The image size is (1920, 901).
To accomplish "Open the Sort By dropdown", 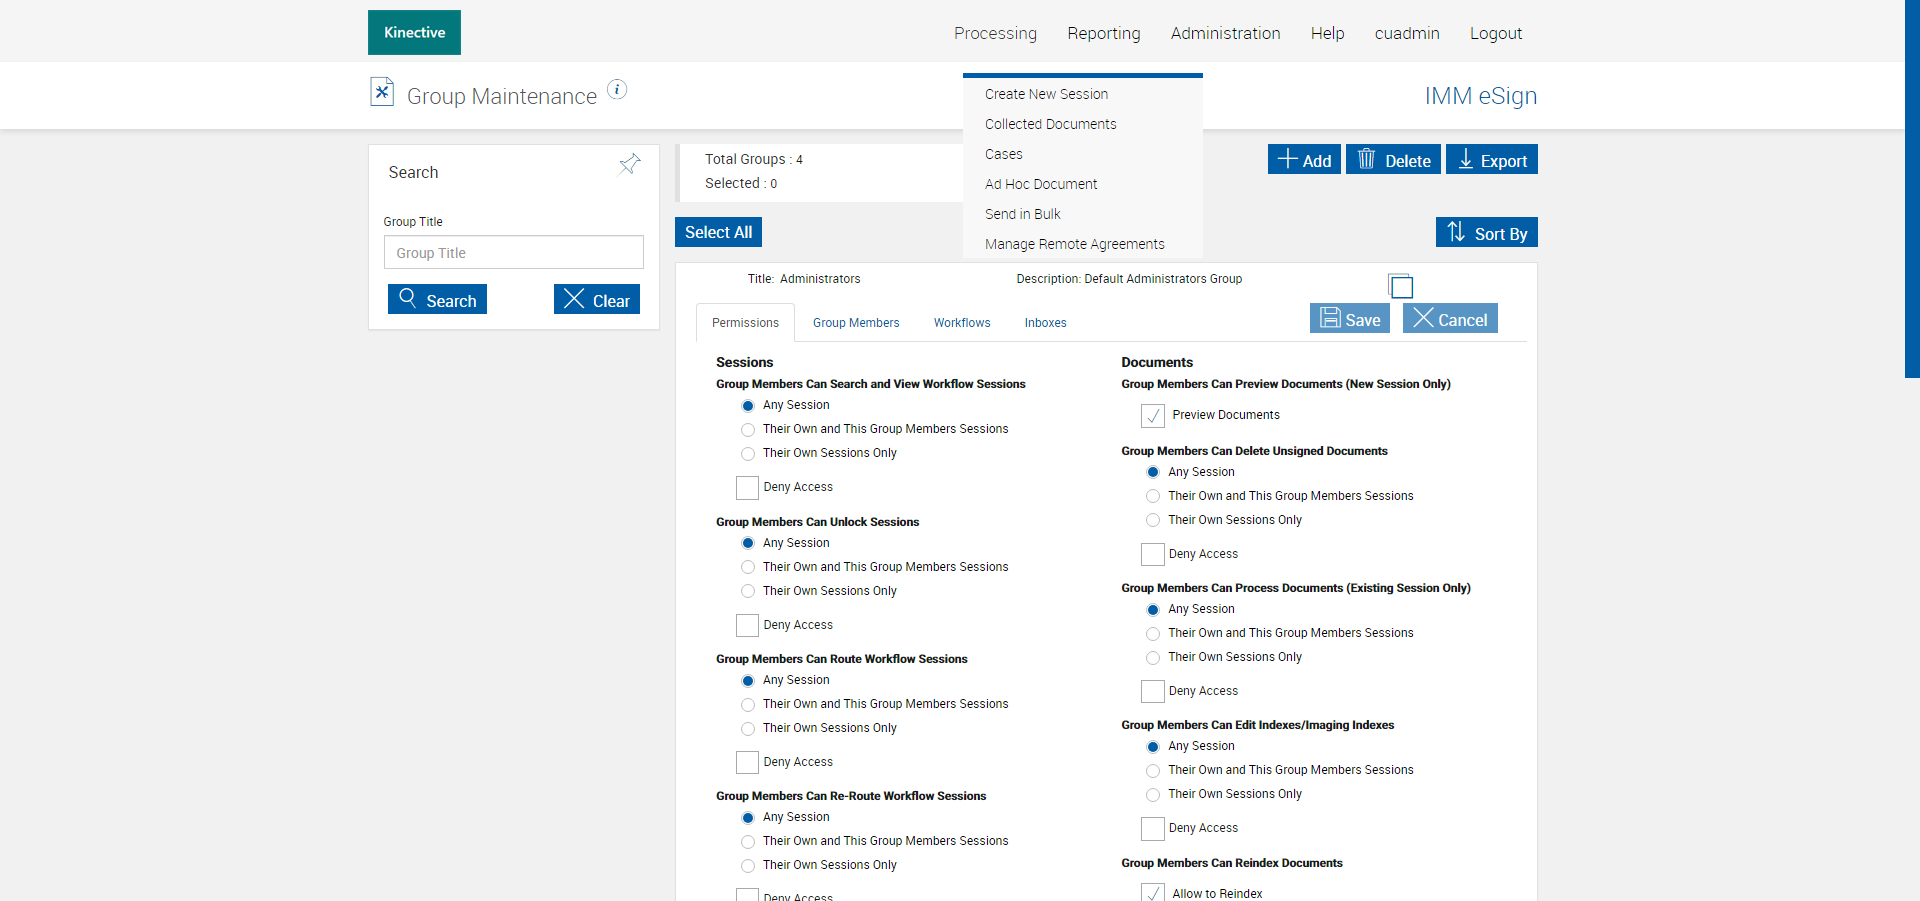I will pos(1486,233).
